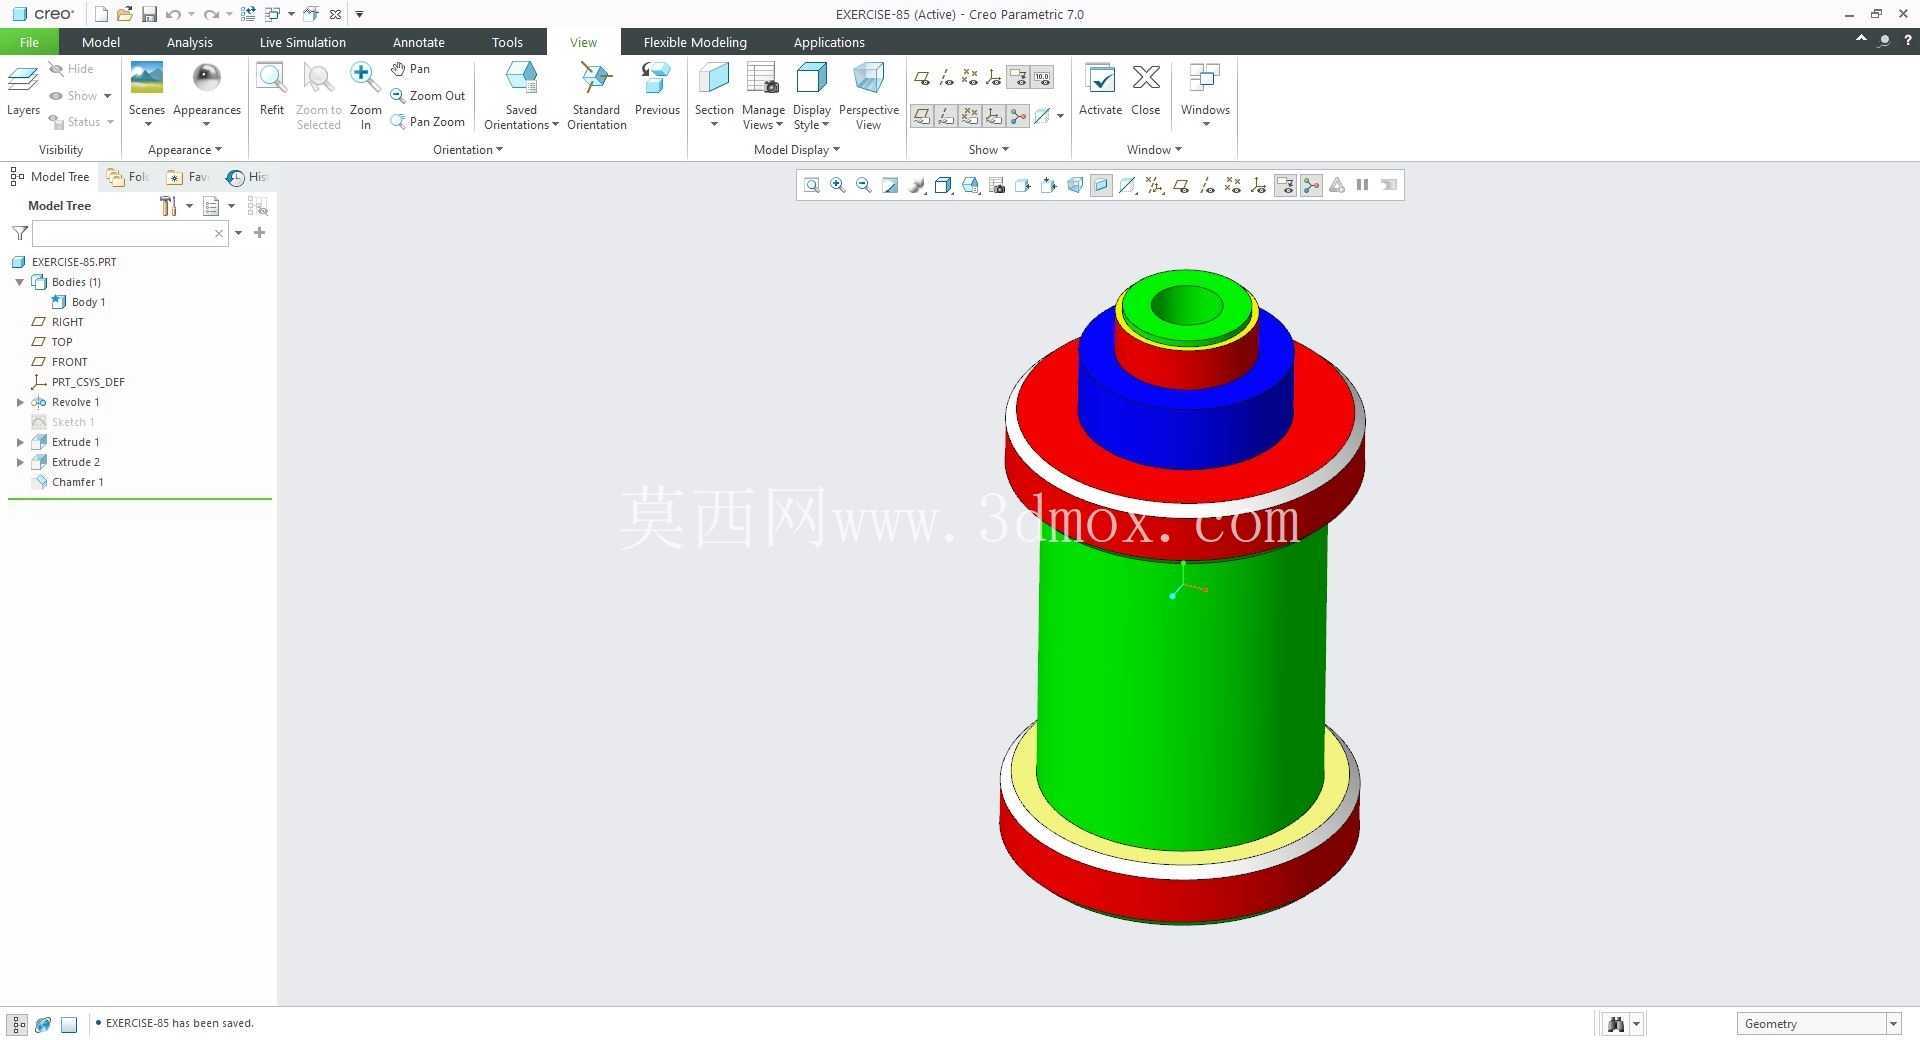This screenshot has width=1920, height=1040.
Task: Toggle point display in Show group
Action: 970,78
